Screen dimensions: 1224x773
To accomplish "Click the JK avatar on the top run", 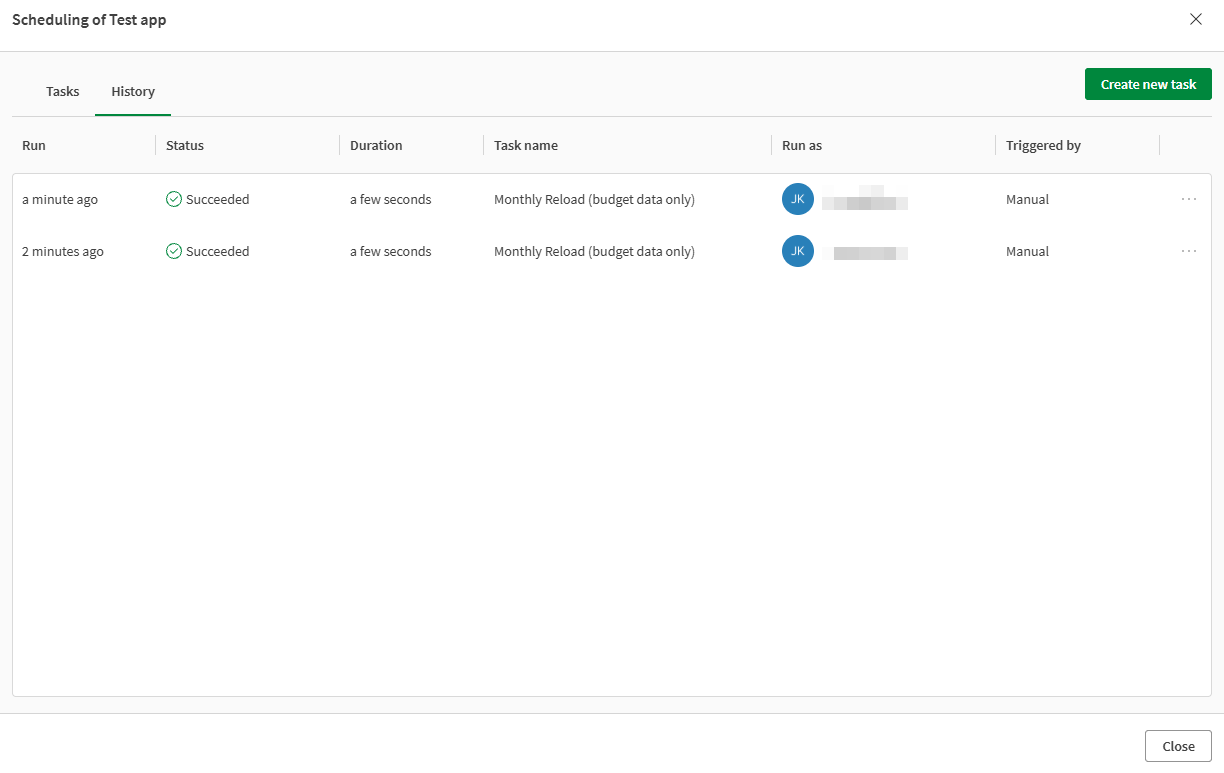I will coord(797,199).
